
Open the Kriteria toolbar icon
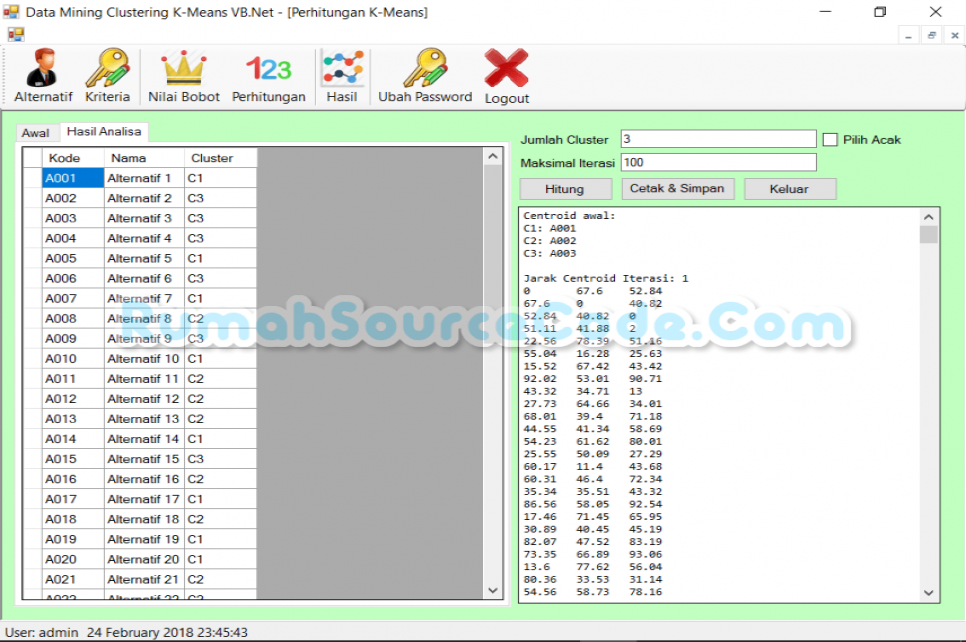107,72
